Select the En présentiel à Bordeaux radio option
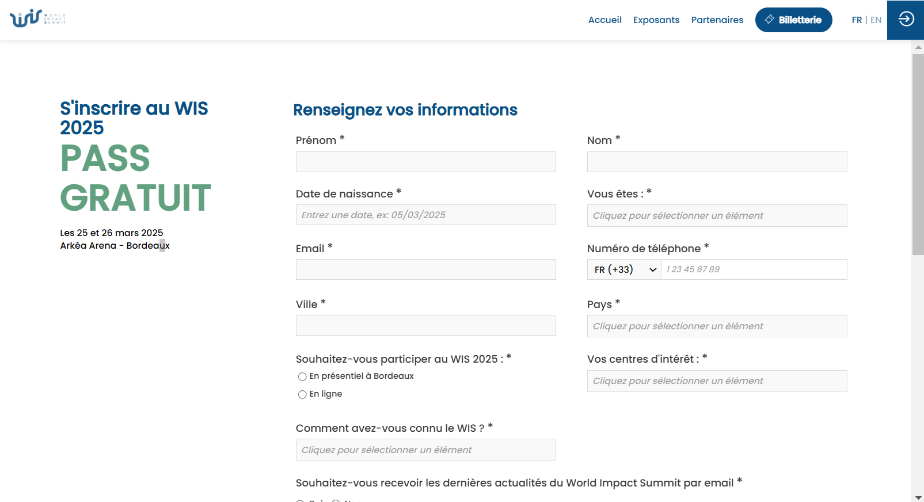Image resolution: width=924 pixels, height=502 pixels. click(302, 376)
